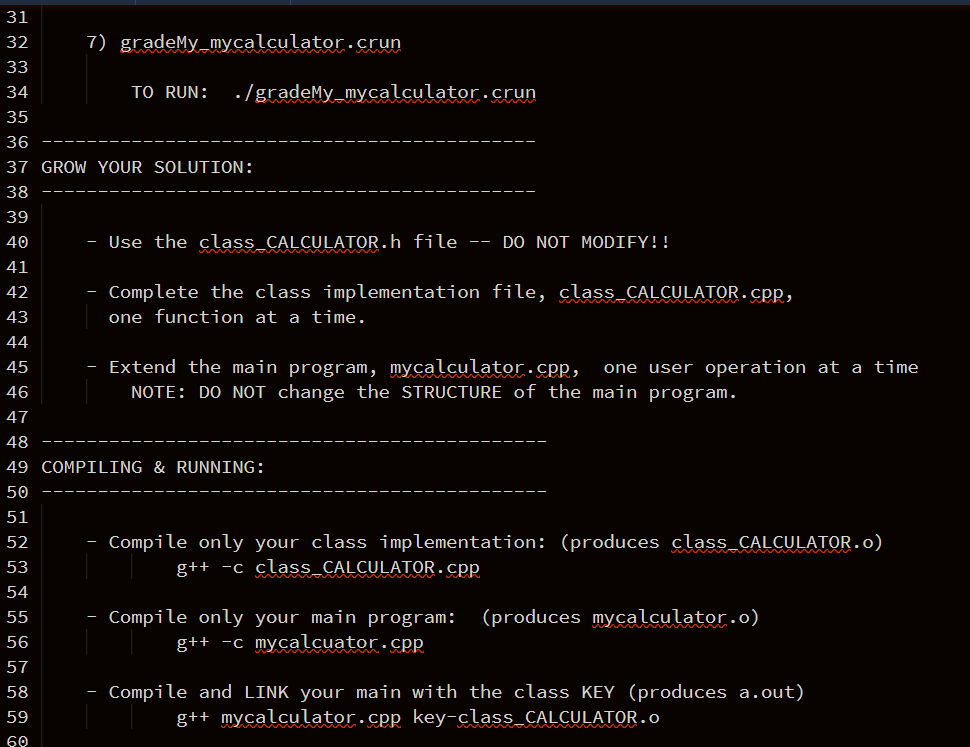
Task: Click line number 49 in the gutter
Action: 17,466
